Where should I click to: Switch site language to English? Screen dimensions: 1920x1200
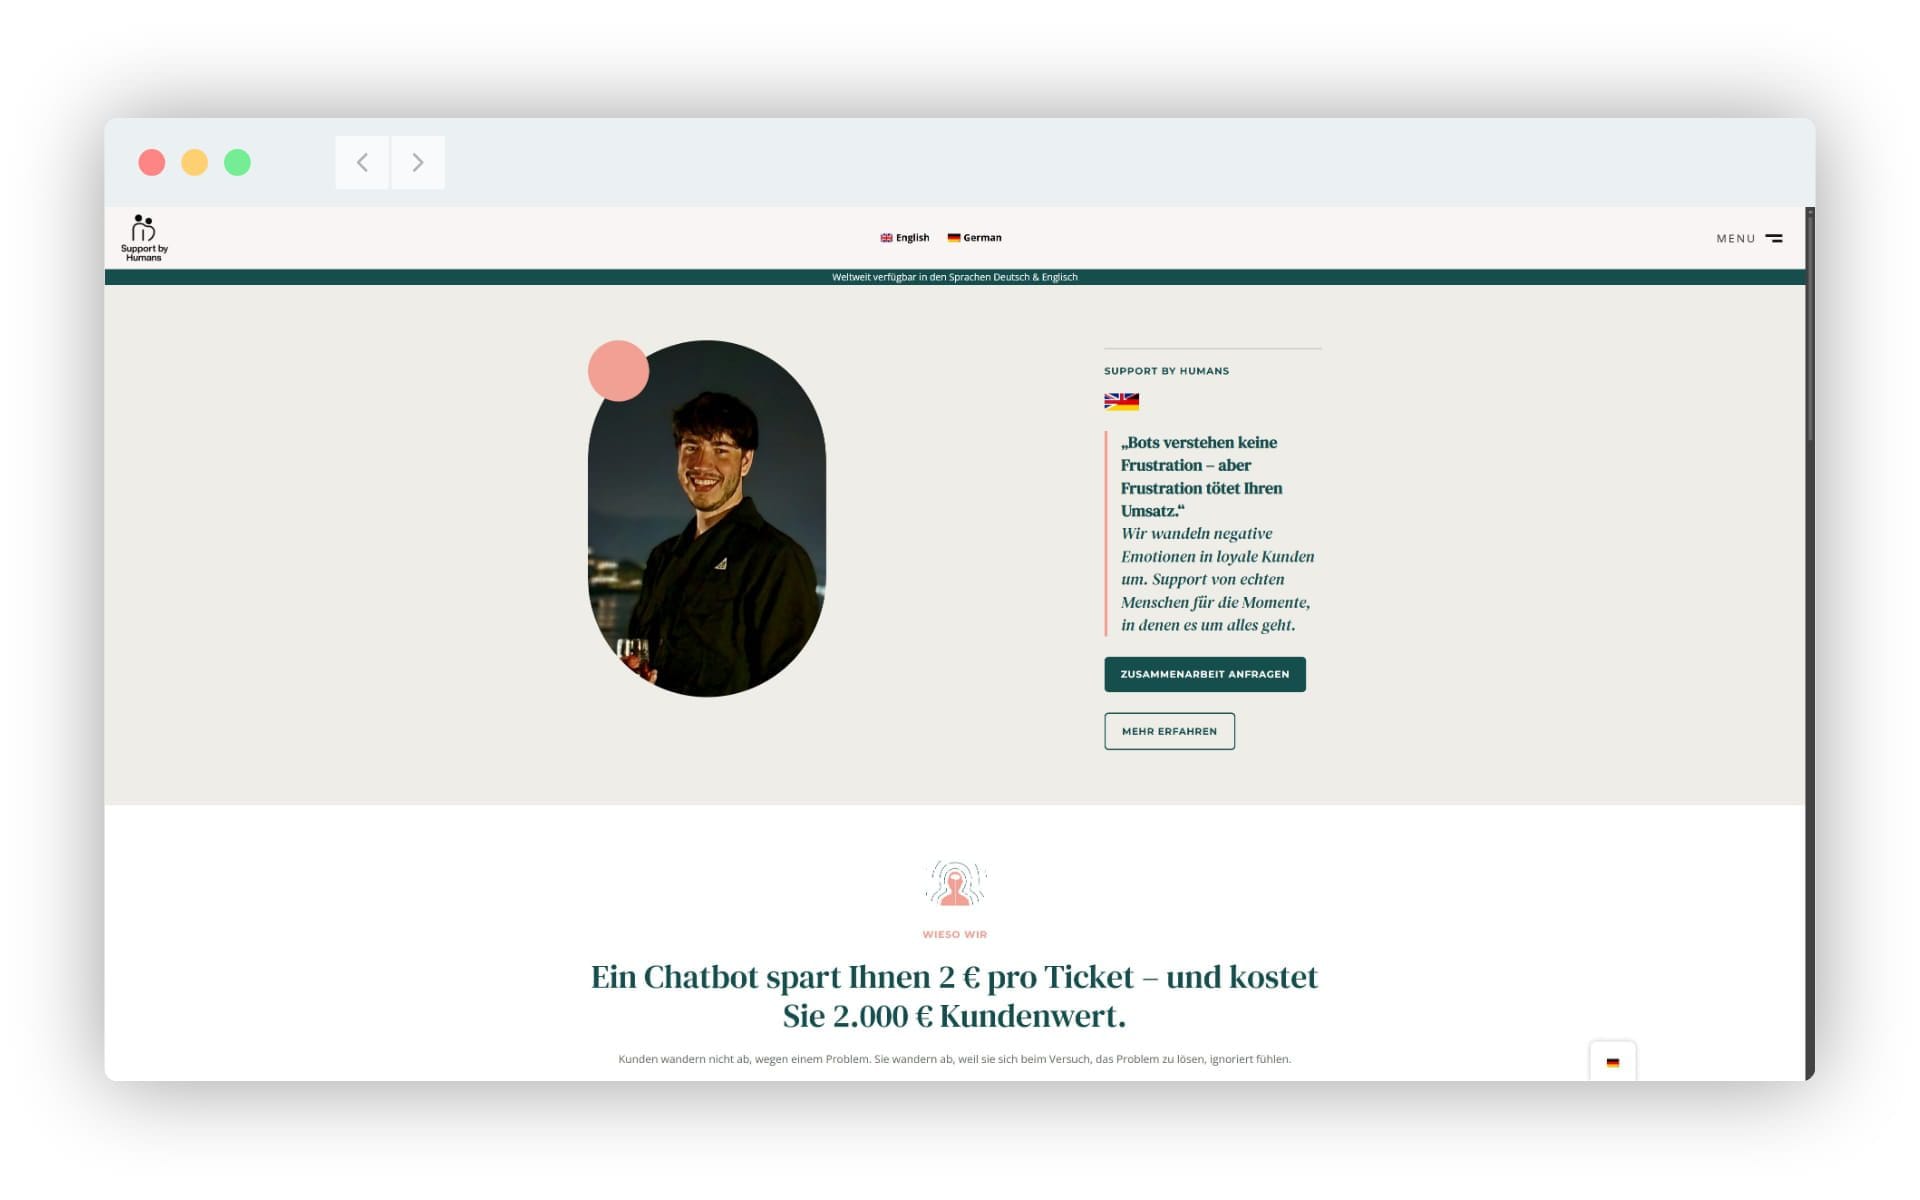point(905,238)
